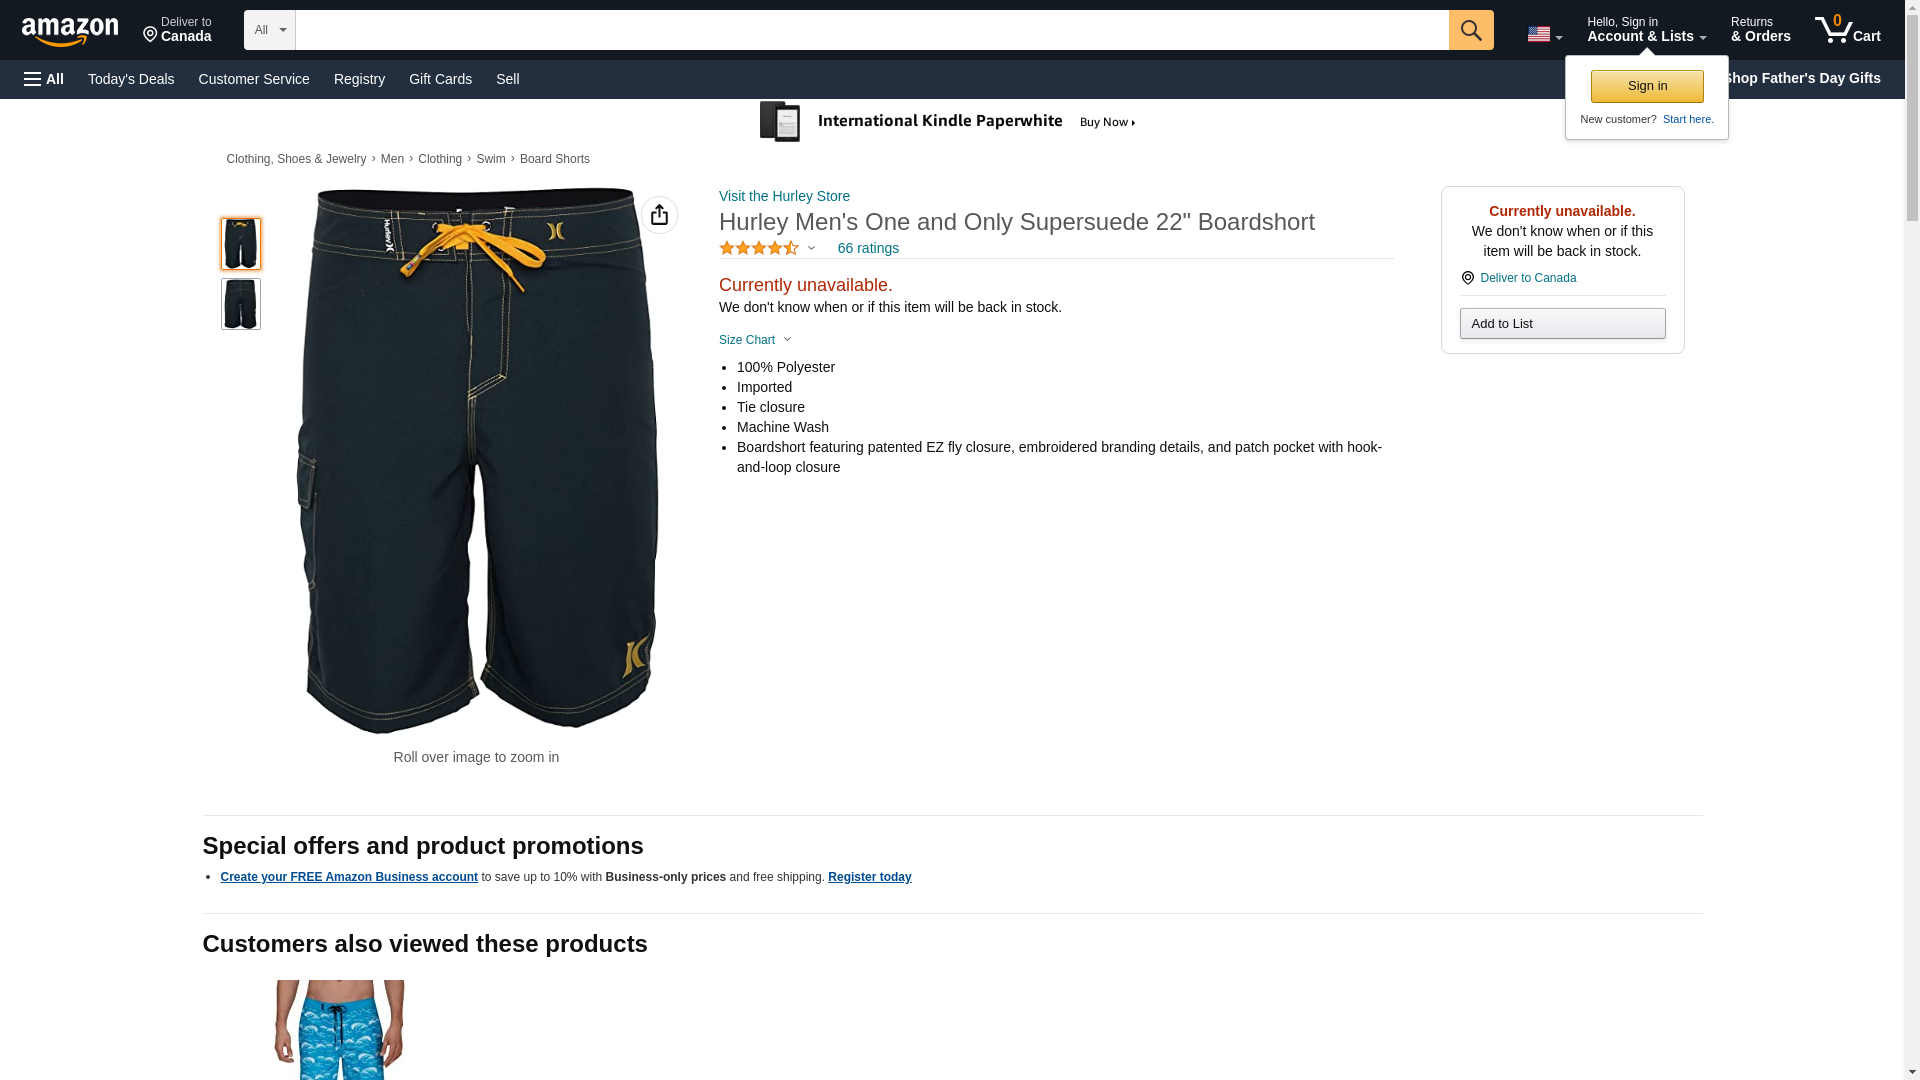This screenshot has height=1080, width=1920.
Task: Open the 66 ratings link
Action: point(868,248)
